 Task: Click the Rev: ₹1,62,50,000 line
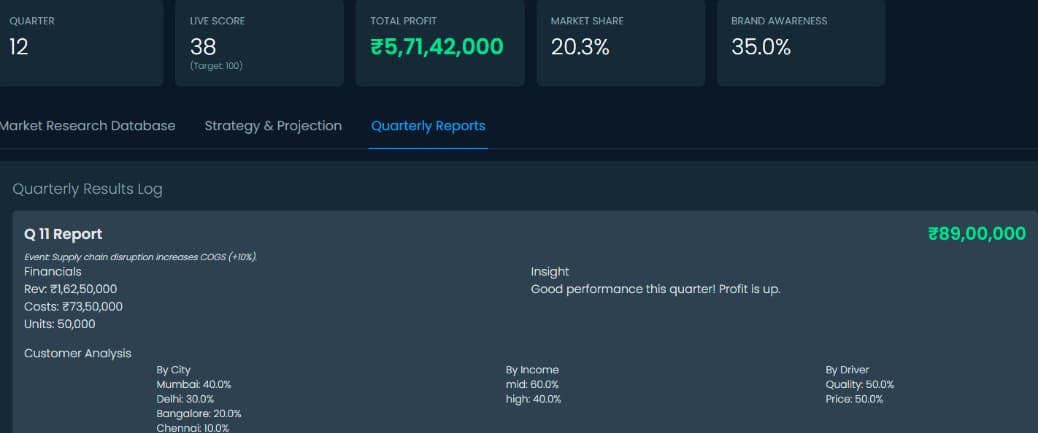71,289
